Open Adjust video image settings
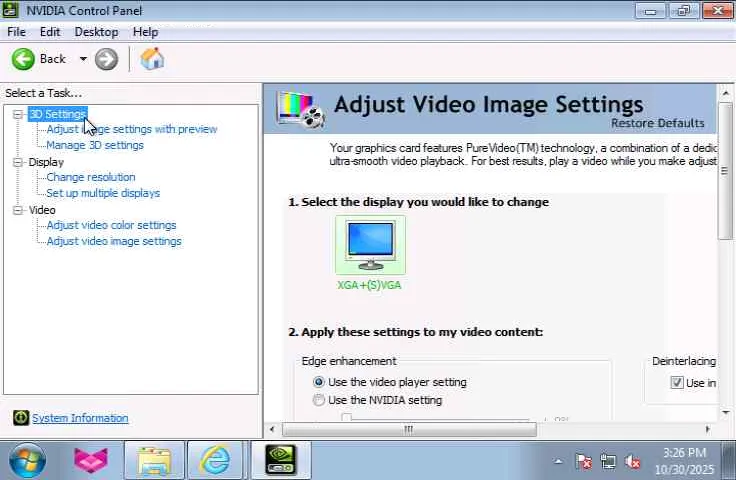Viewport: 736px width, 480px height. (x=114, y=241)
